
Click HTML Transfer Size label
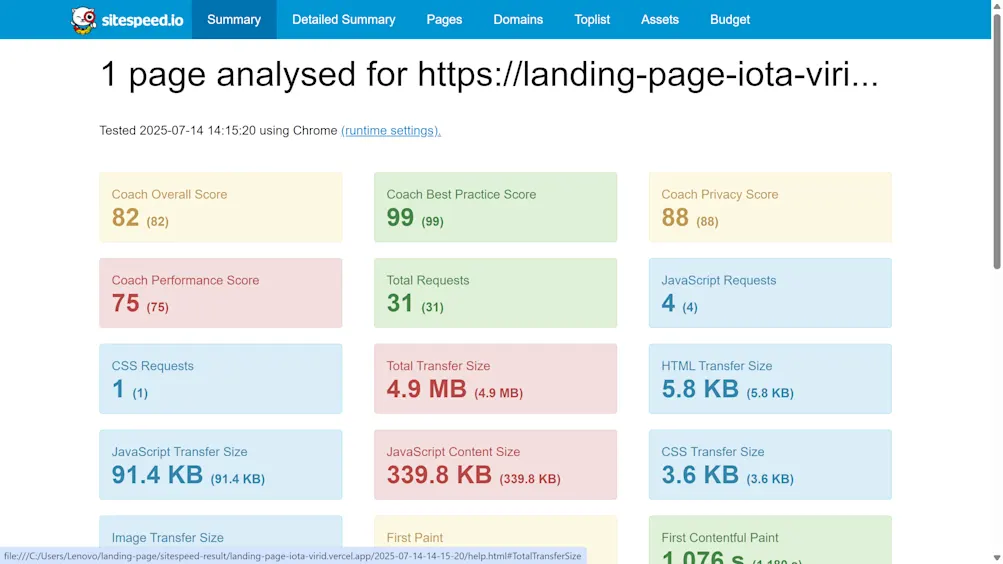[x=716, y=366]
